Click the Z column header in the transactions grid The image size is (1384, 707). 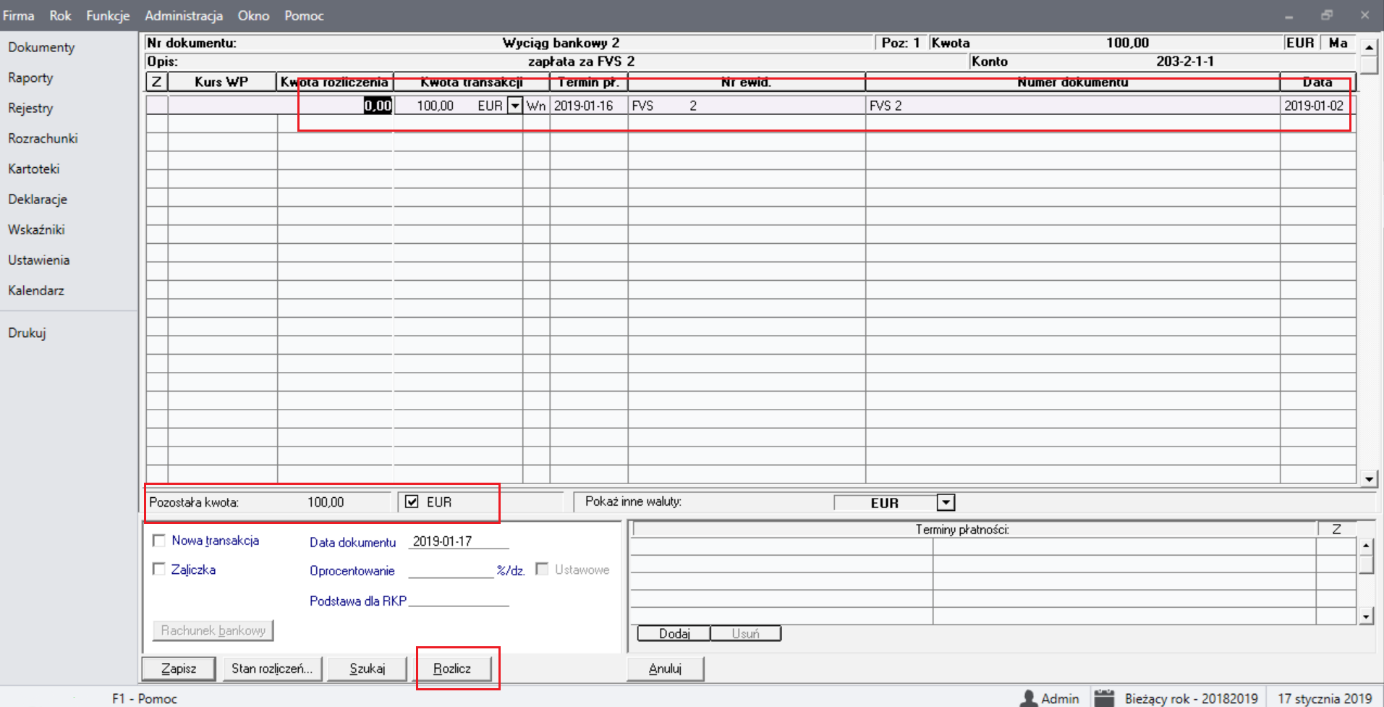pyautogui.click(x=156, y=82)
